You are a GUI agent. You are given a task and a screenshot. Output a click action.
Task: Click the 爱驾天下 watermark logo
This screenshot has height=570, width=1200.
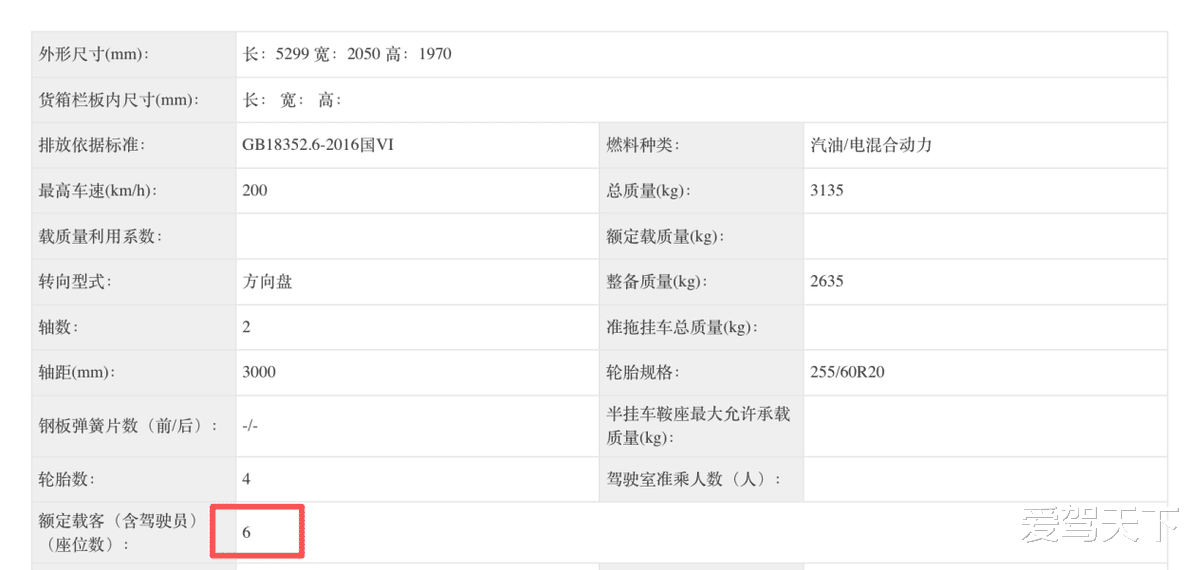(x=1098, y=524)
